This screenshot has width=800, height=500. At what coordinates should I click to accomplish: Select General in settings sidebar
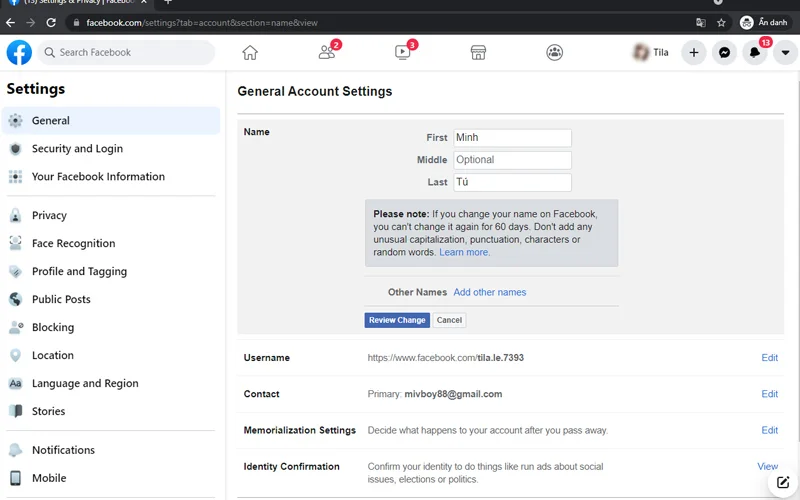(111, 120)
